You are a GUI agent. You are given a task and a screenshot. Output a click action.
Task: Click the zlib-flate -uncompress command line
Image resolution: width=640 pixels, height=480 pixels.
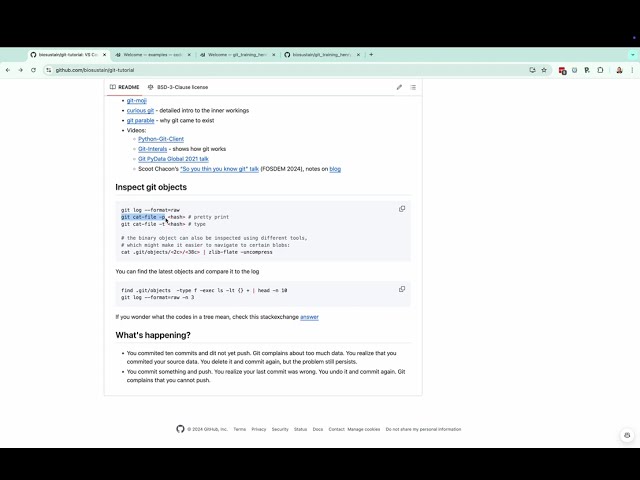(x=197, y=252)
